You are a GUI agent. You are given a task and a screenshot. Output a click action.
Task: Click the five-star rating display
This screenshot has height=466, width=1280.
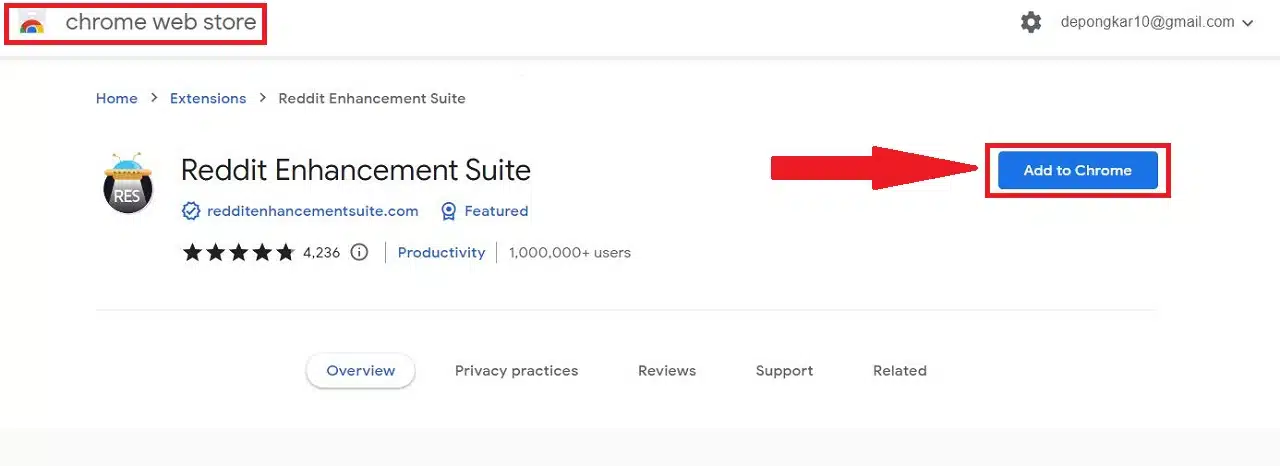click(x=238, y=252)
